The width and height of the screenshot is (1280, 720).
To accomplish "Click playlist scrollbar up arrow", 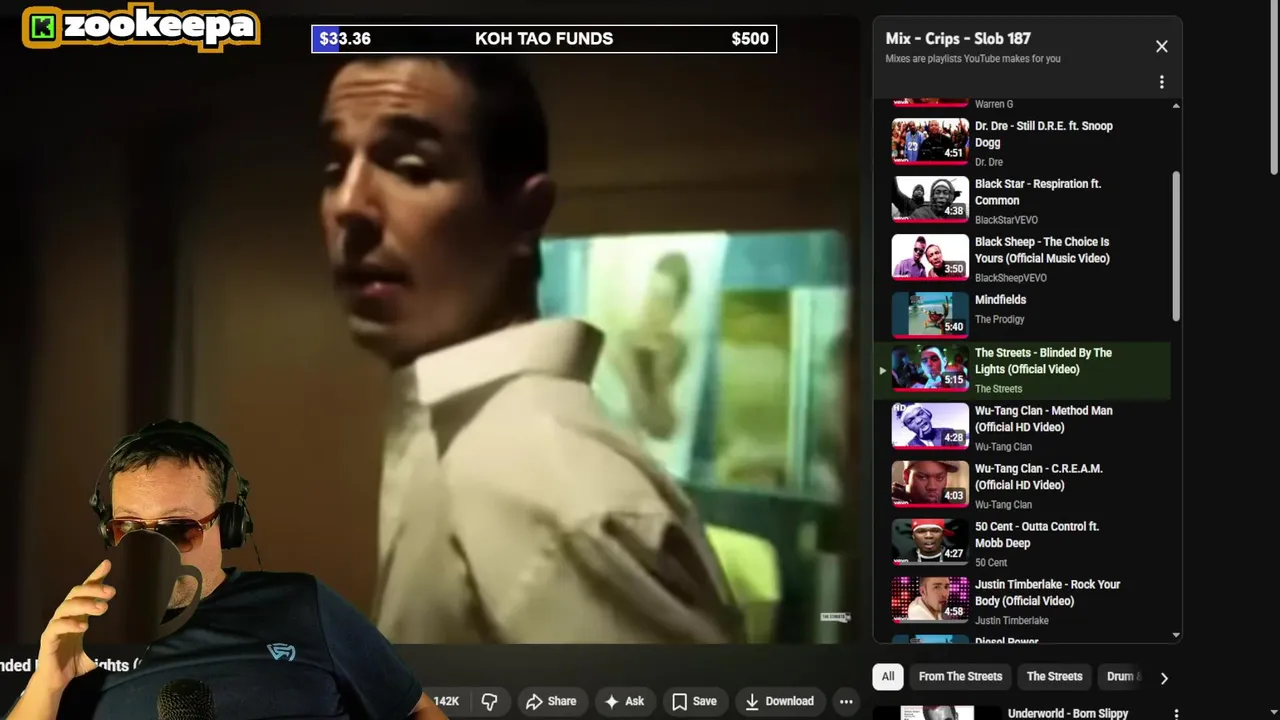I will tap(1176, 106).
